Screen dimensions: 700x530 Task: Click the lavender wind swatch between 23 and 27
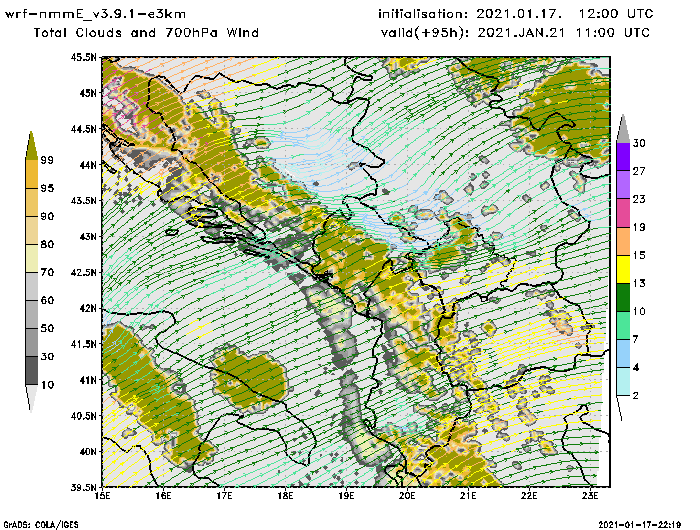623,185
